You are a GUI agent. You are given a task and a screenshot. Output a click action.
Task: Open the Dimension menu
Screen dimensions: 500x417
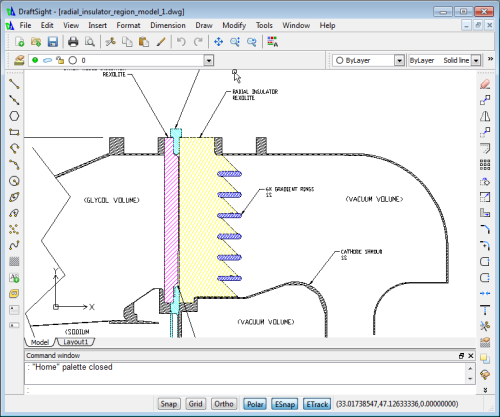pyautogui.click(x=168, y=25)
